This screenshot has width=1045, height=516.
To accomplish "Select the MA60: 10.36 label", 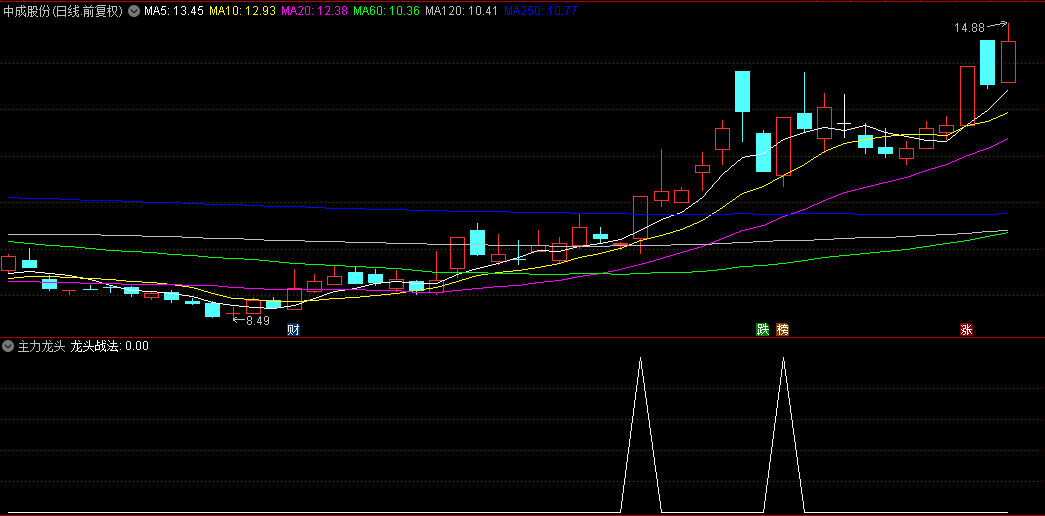I will tap(386, 11).
